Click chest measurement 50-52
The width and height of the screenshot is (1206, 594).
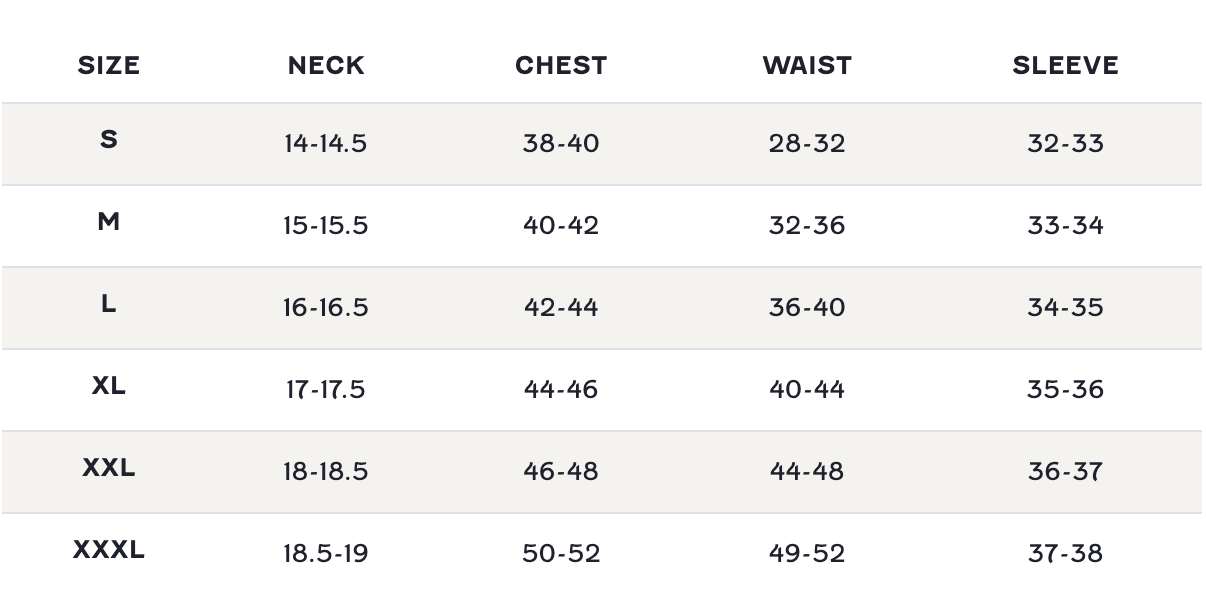pyautogui.click(x=561, y=554)
